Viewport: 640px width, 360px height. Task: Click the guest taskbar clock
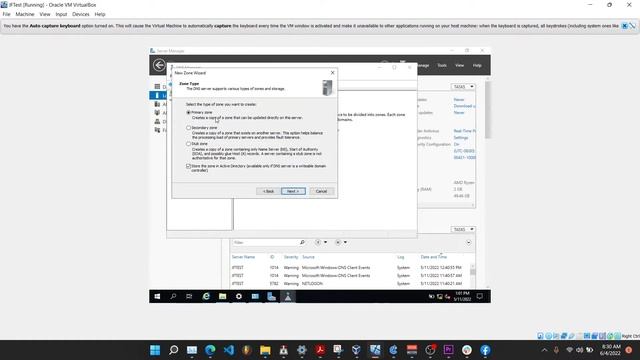tap(462, 297)
